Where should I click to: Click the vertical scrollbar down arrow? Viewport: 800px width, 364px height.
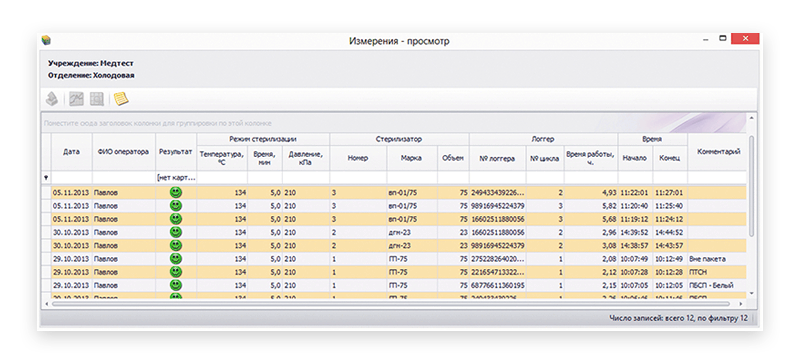pyautogui.click(x=751, y=293)
